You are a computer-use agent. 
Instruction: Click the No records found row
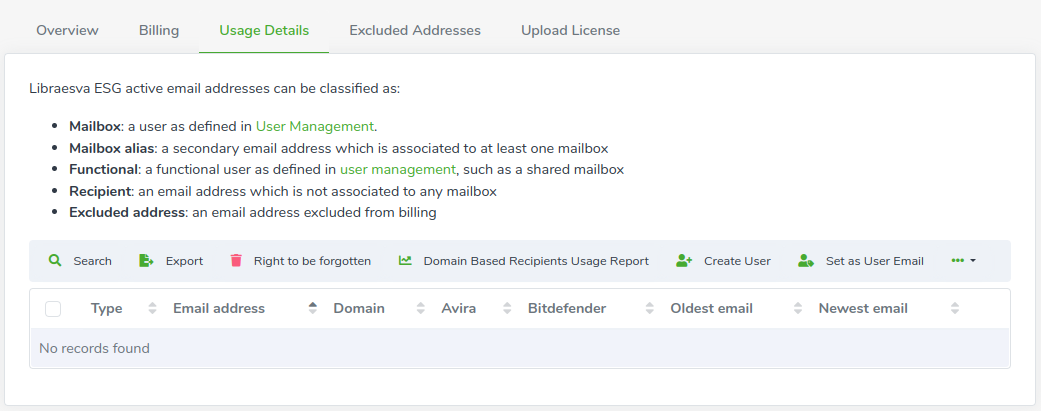(x=520, y=348)
